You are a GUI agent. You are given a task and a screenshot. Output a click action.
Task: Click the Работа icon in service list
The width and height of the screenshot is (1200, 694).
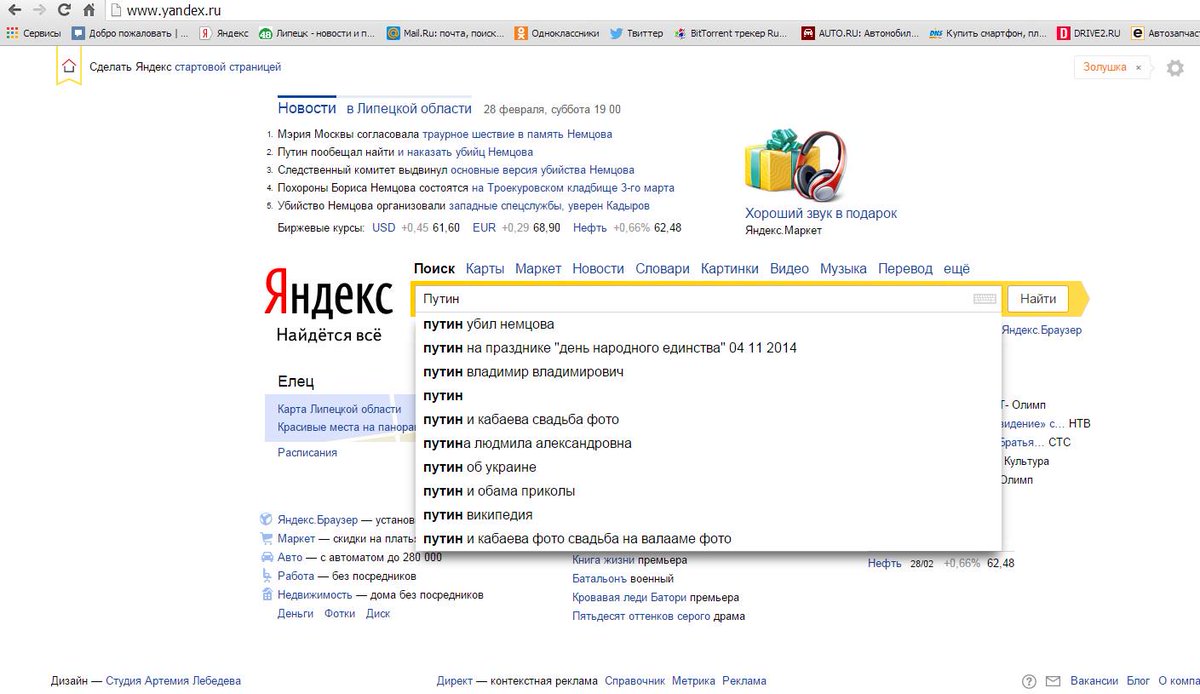tap(266, 576)
